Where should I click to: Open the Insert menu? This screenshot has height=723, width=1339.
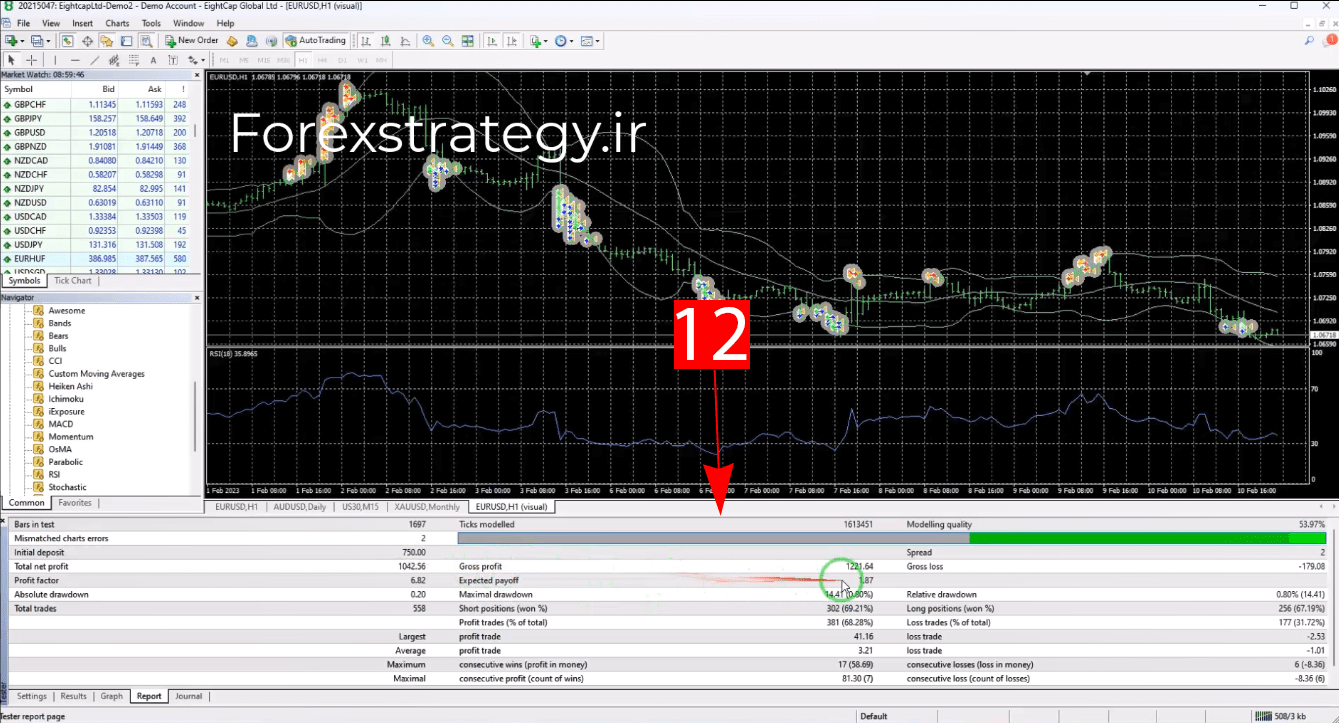pos(82,23)
